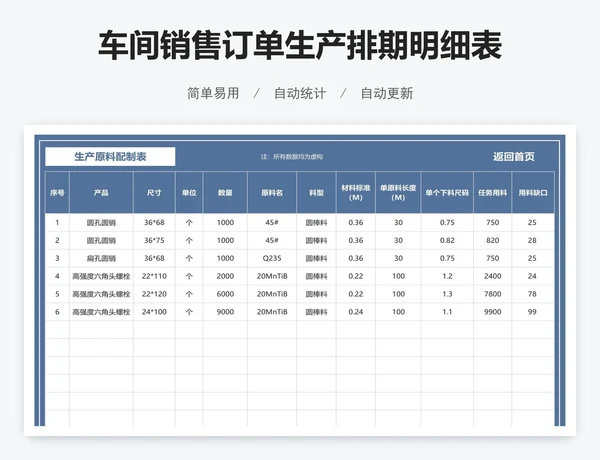Click the 自动统计 subtitle text

300,93
